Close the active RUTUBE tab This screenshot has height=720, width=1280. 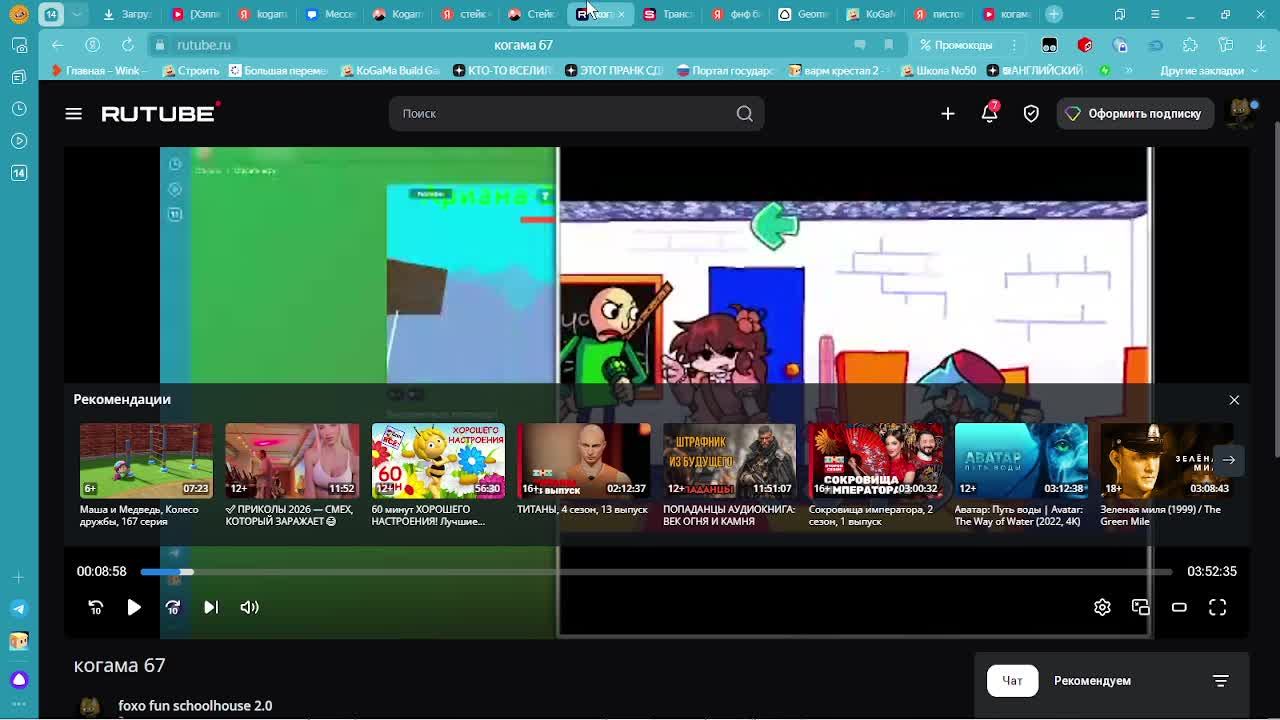click(621, 14)
